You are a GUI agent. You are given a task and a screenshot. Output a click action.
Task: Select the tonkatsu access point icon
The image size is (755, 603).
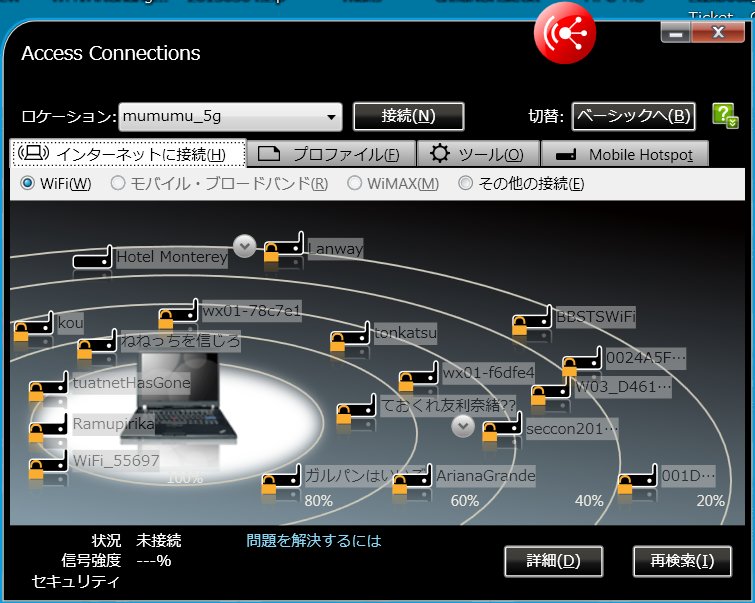[350, 337]
